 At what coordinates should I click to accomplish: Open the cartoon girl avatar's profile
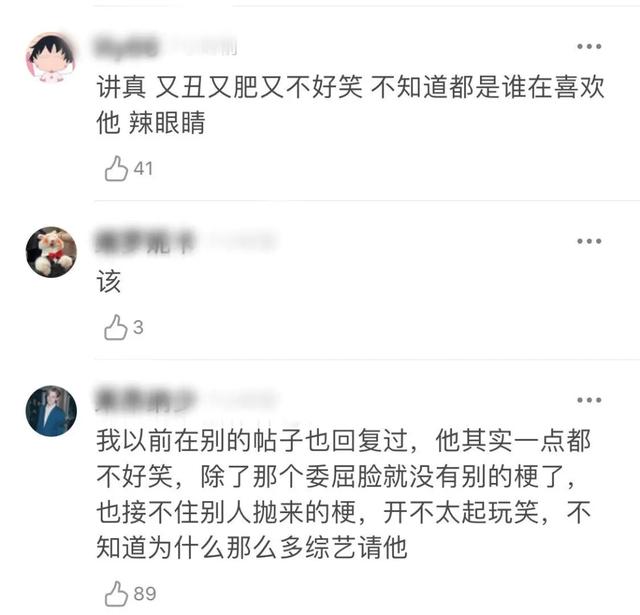click(51, 58)
